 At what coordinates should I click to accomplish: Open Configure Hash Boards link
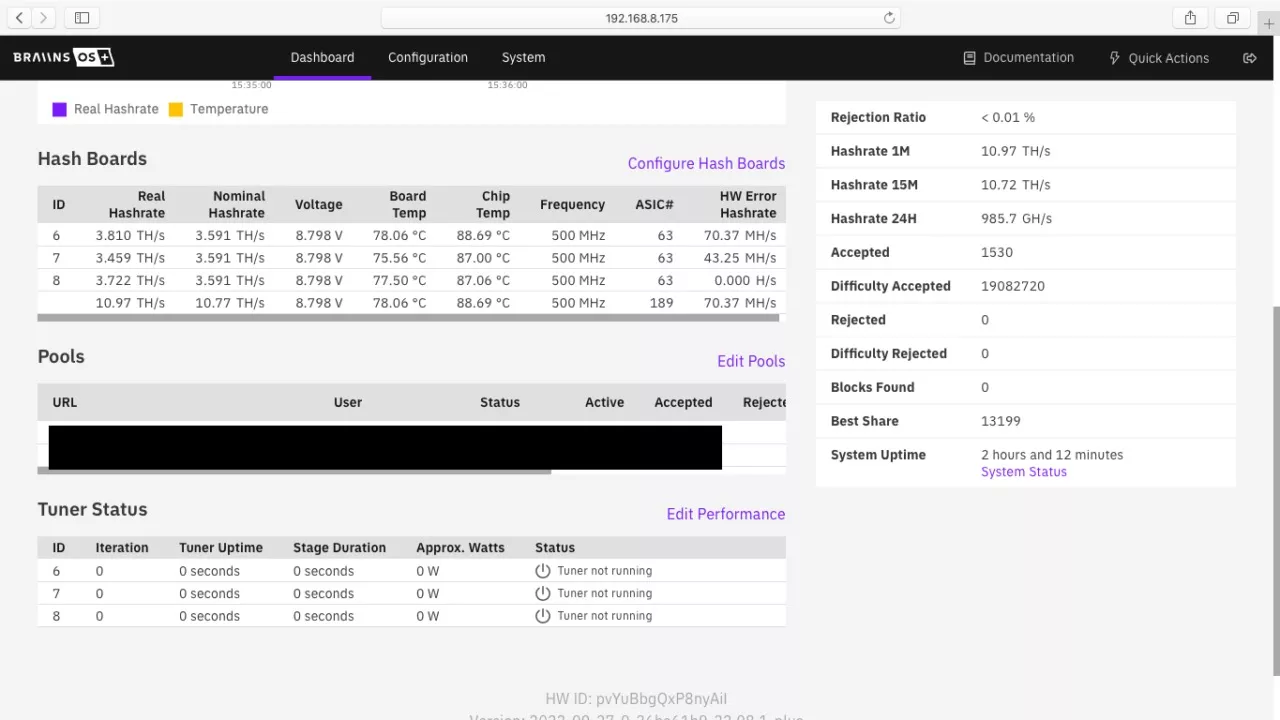706,163
